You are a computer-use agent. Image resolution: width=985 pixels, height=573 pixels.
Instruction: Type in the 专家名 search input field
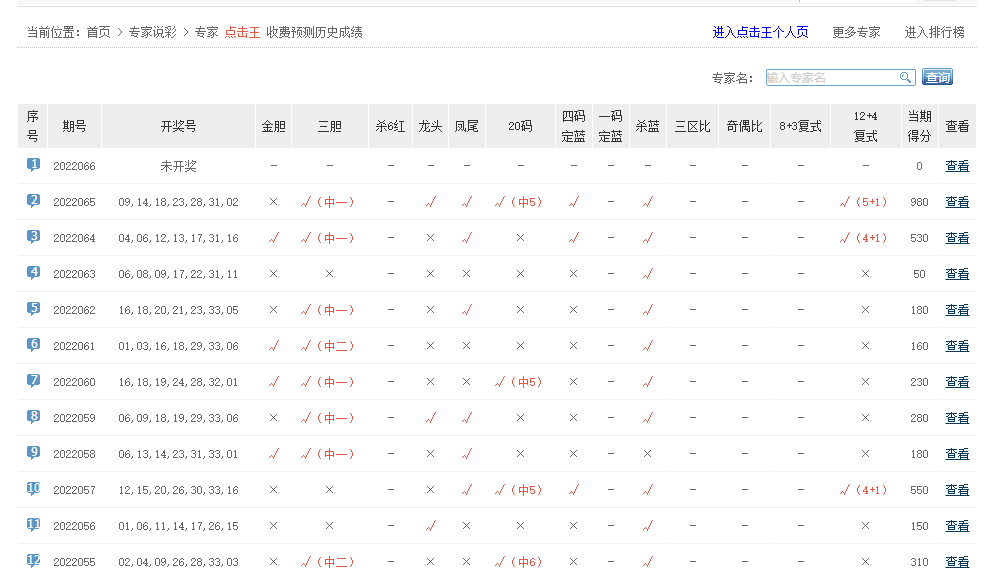coord(830,78)
